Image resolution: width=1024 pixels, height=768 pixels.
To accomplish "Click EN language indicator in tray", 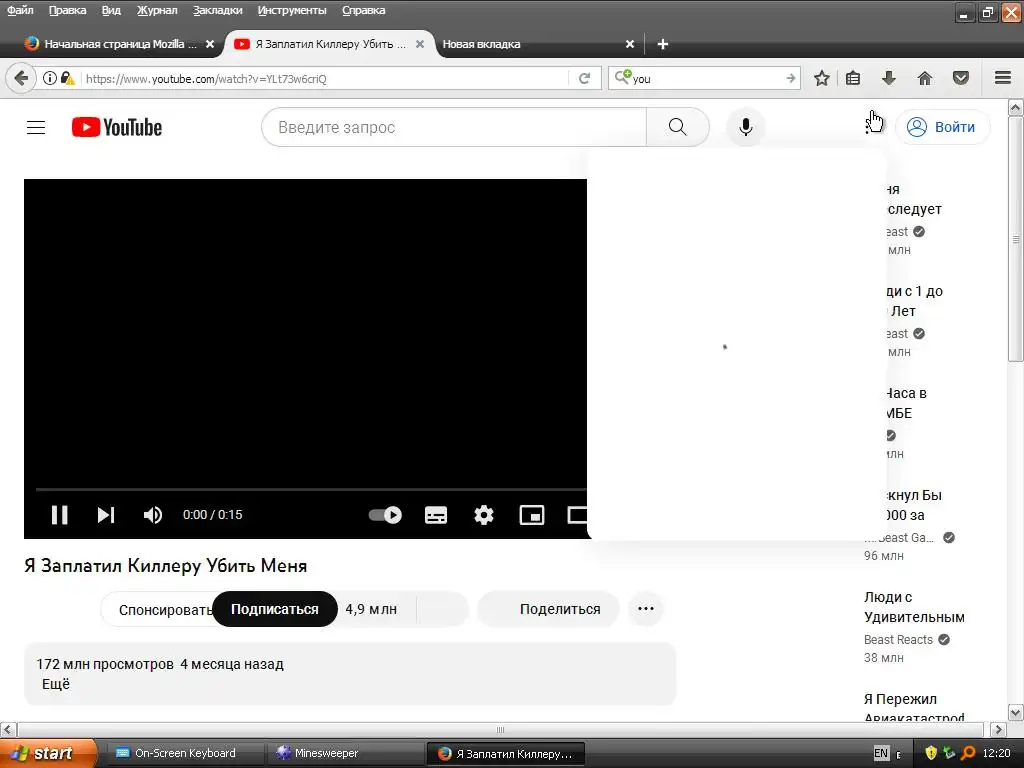I will point(881,753).
